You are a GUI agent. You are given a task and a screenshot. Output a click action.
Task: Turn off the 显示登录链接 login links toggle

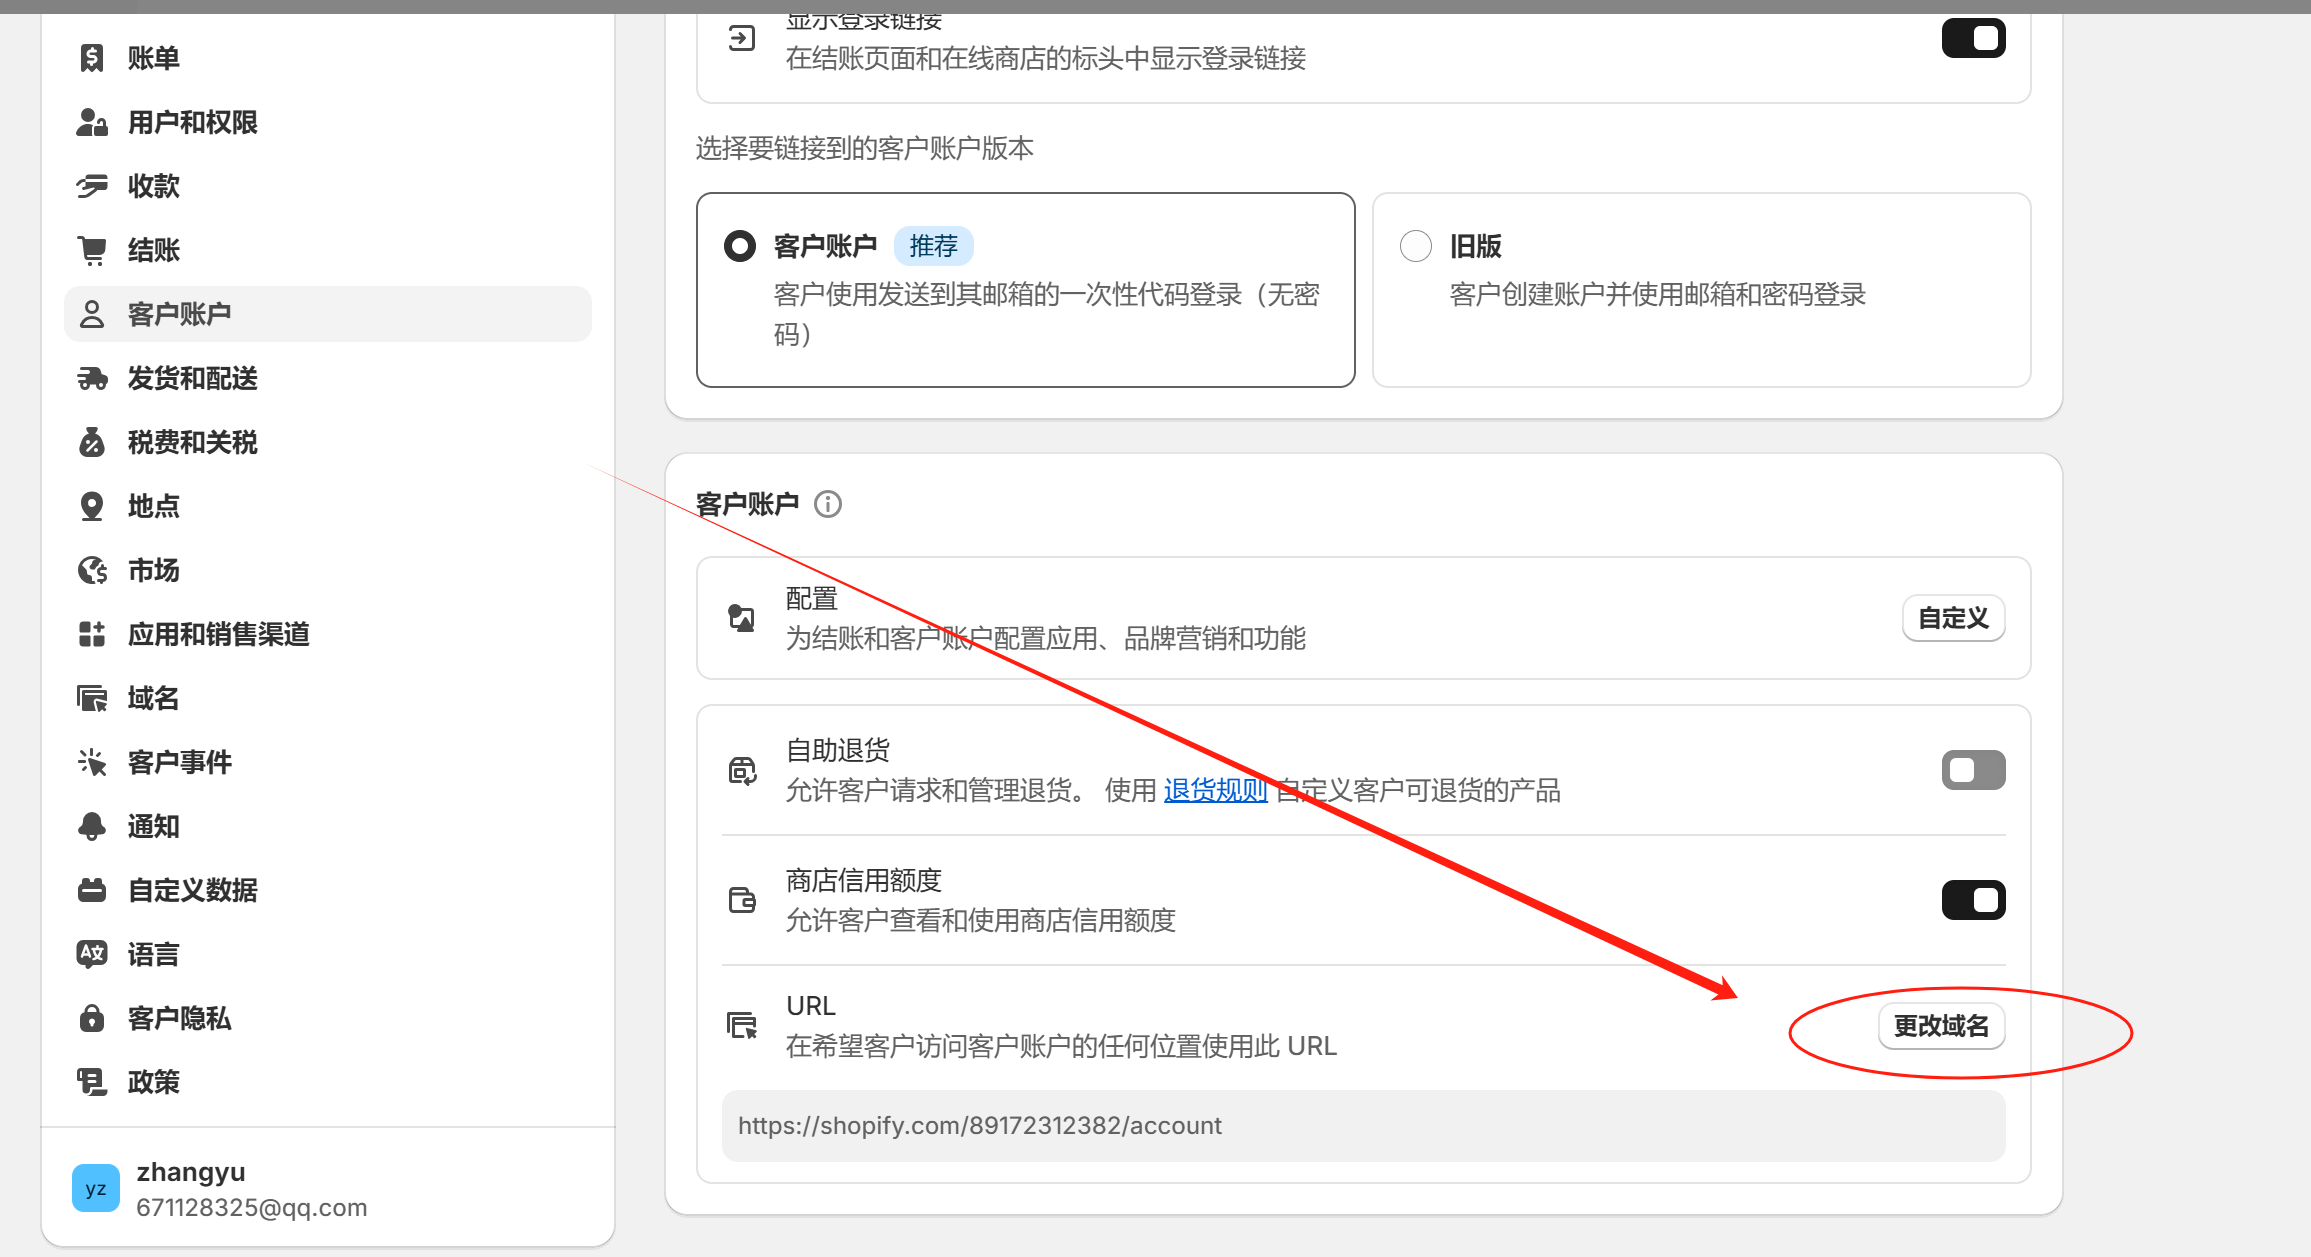1972,38
